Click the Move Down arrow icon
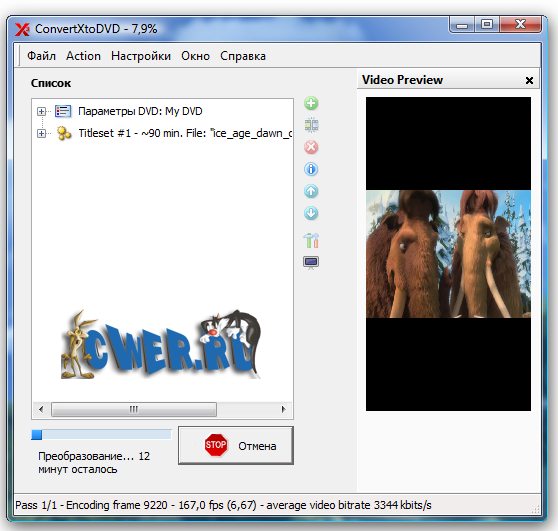The image size is (558, 531). 311,213
